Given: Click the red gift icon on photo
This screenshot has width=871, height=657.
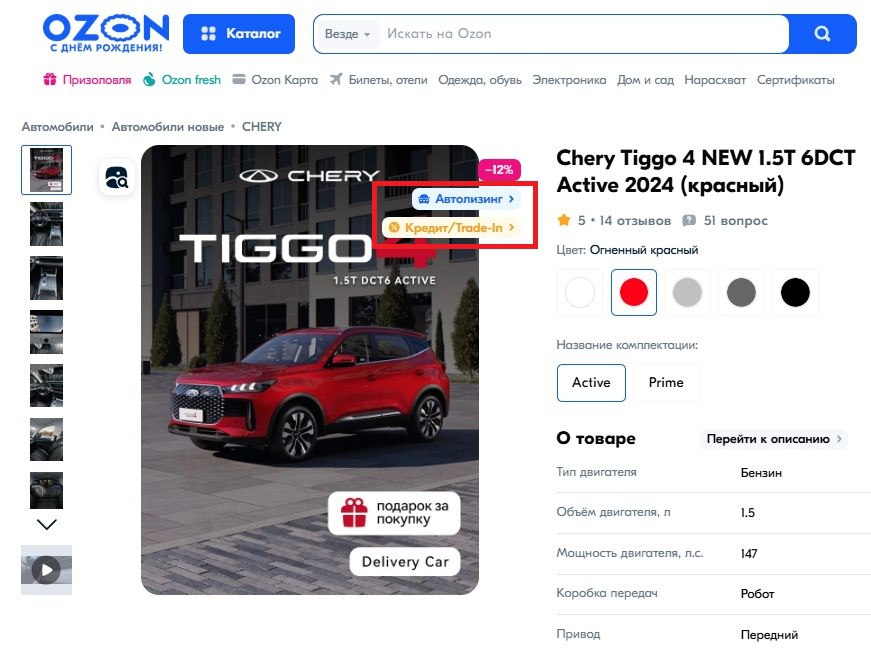Looking at the screenshot, I should pos(354,513).
